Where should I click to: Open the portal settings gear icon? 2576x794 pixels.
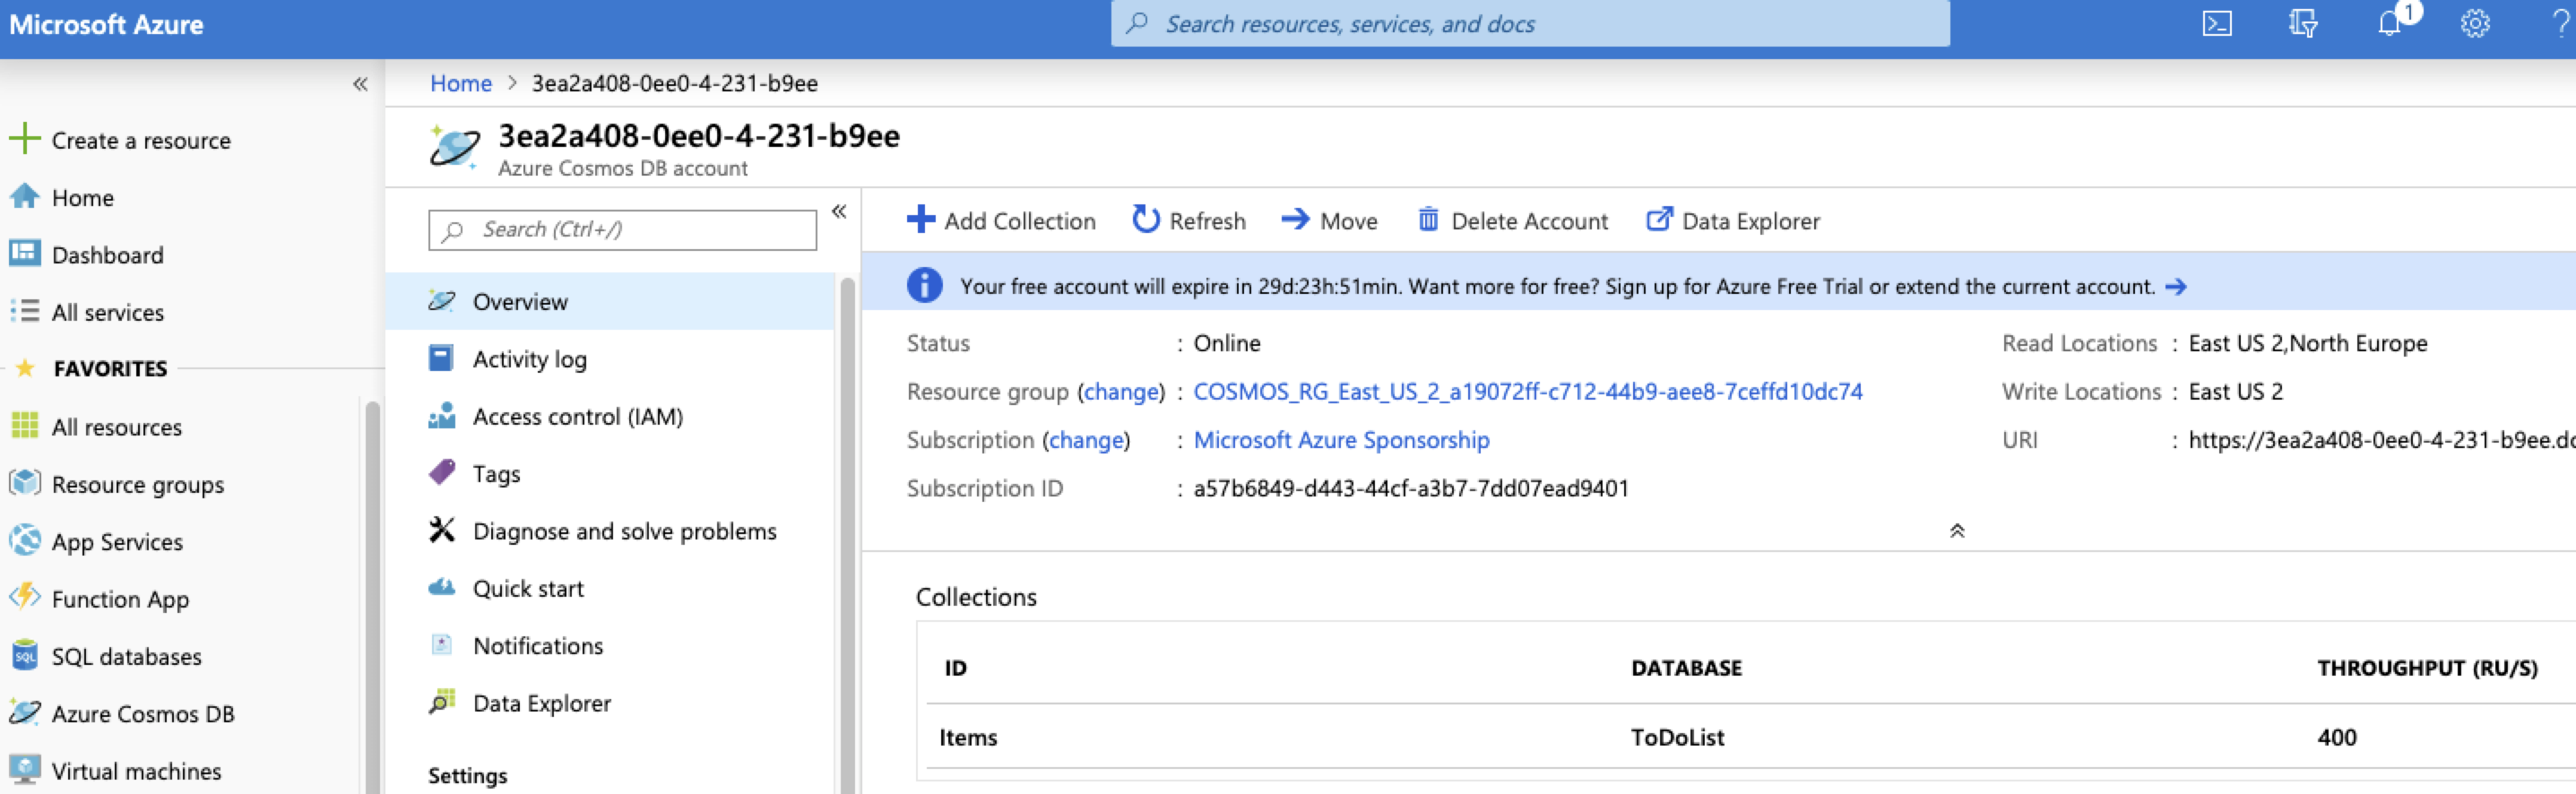[x=2474, y=24]
